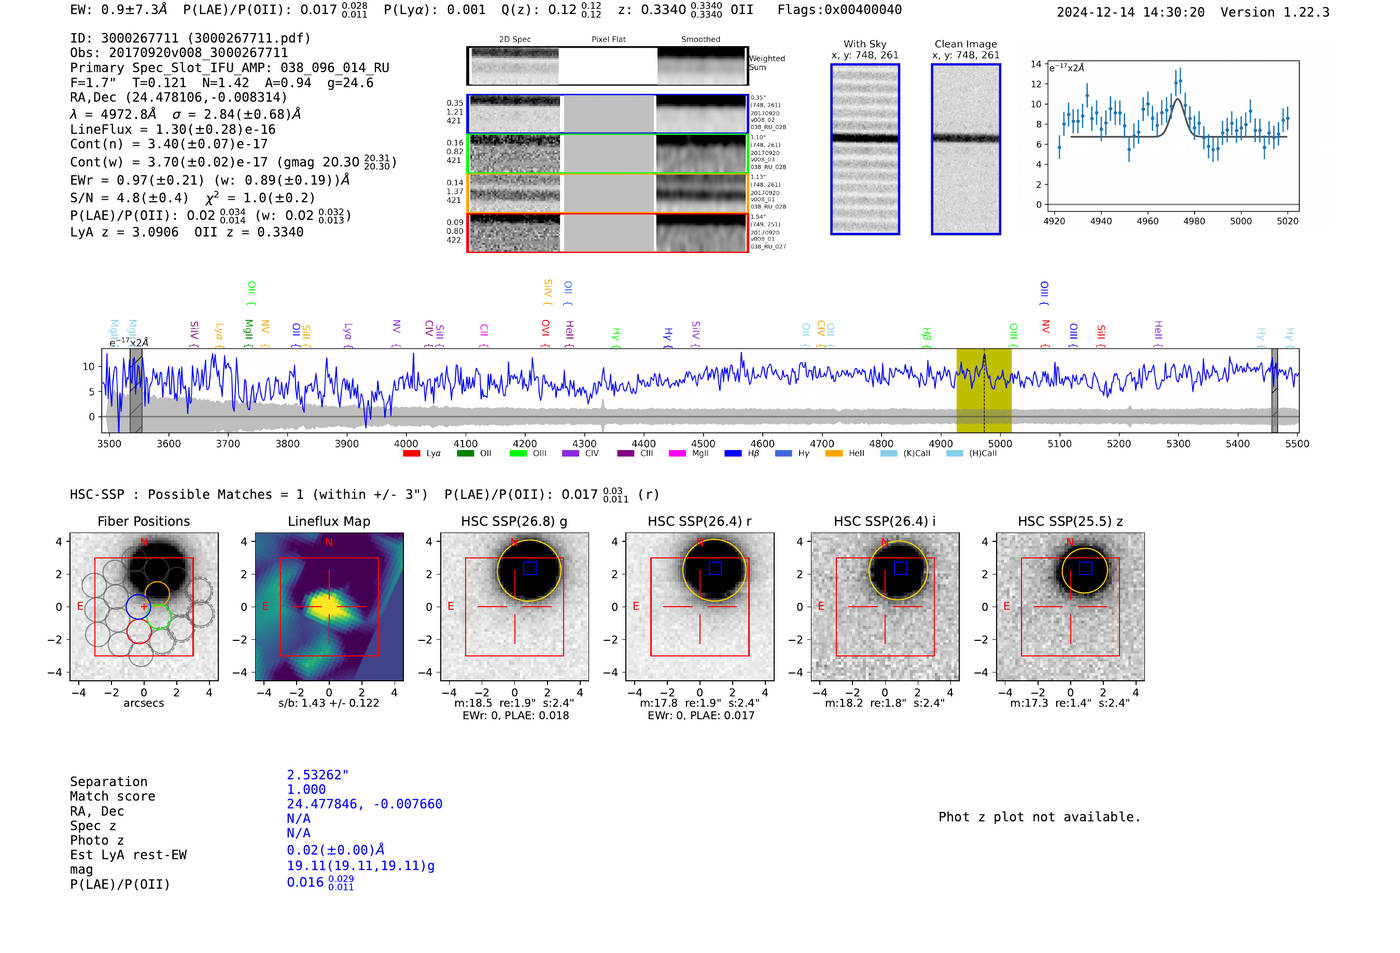Click the Flags:0x00400040 text

[840, 10]
